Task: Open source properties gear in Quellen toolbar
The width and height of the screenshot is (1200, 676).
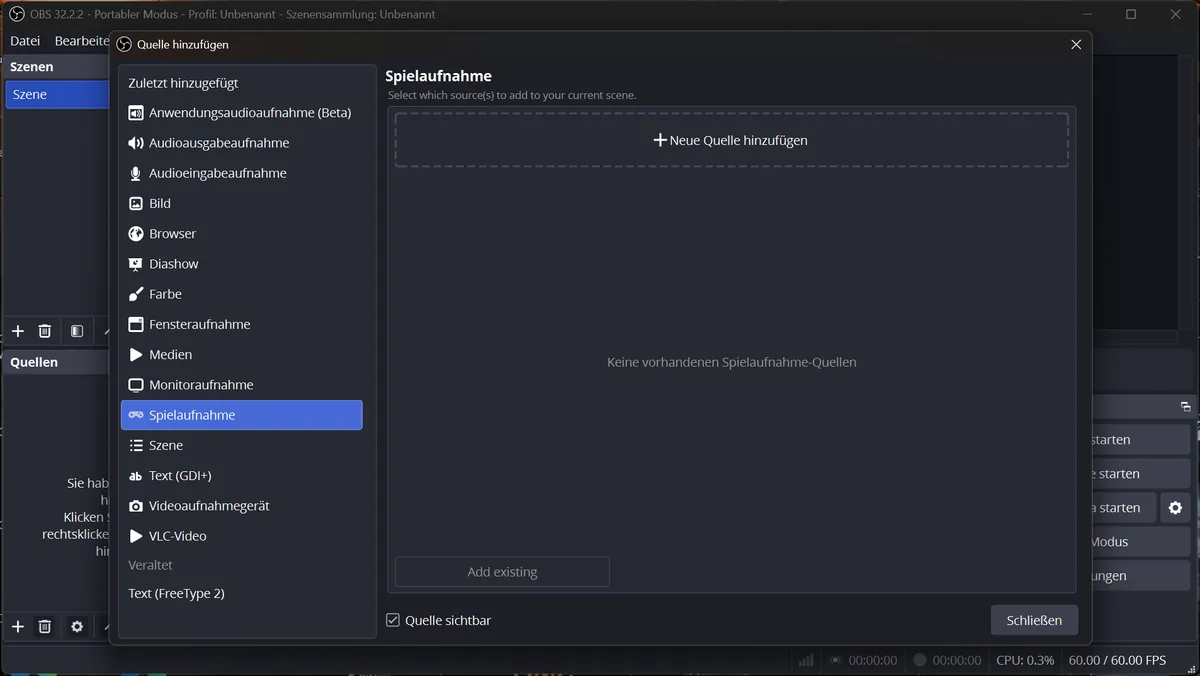Action: coord(77,627)
